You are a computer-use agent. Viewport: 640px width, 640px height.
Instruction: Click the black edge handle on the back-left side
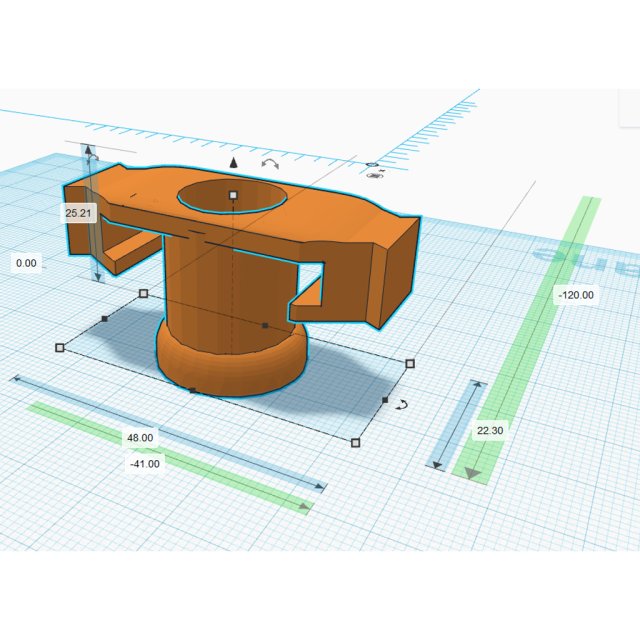point(104,318)
